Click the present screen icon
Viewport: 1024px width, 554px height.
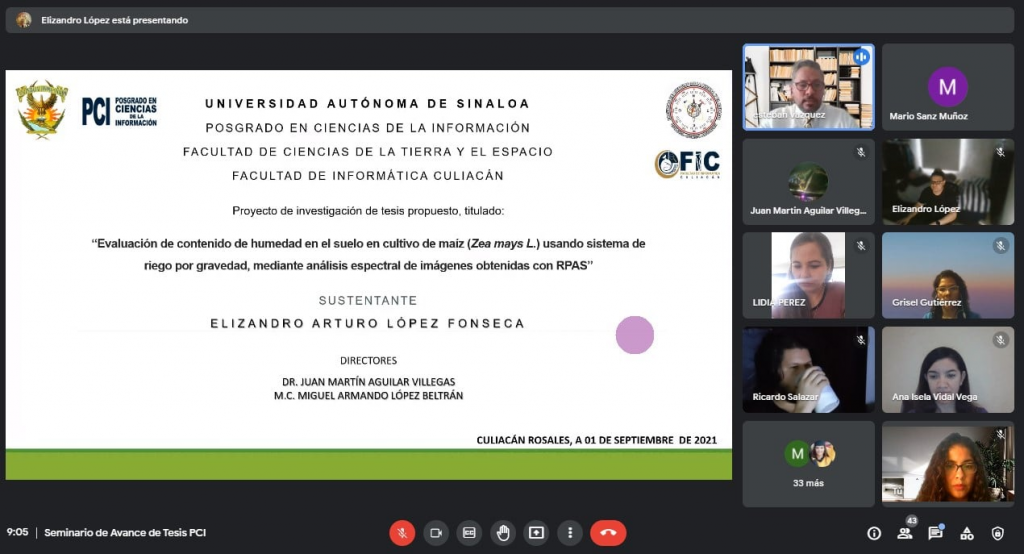click(x=536, y=532)
